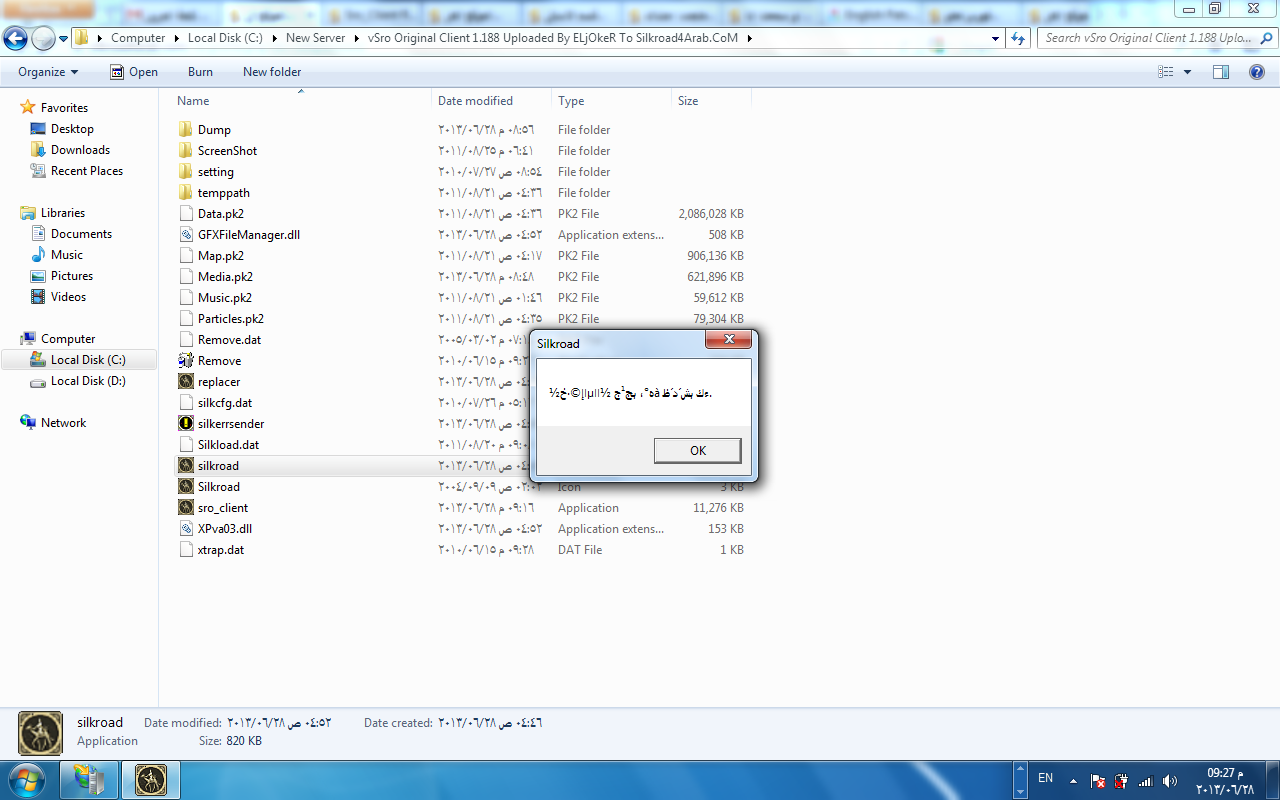Select the Particles.pk2 file icon

(x=186, y=318)
